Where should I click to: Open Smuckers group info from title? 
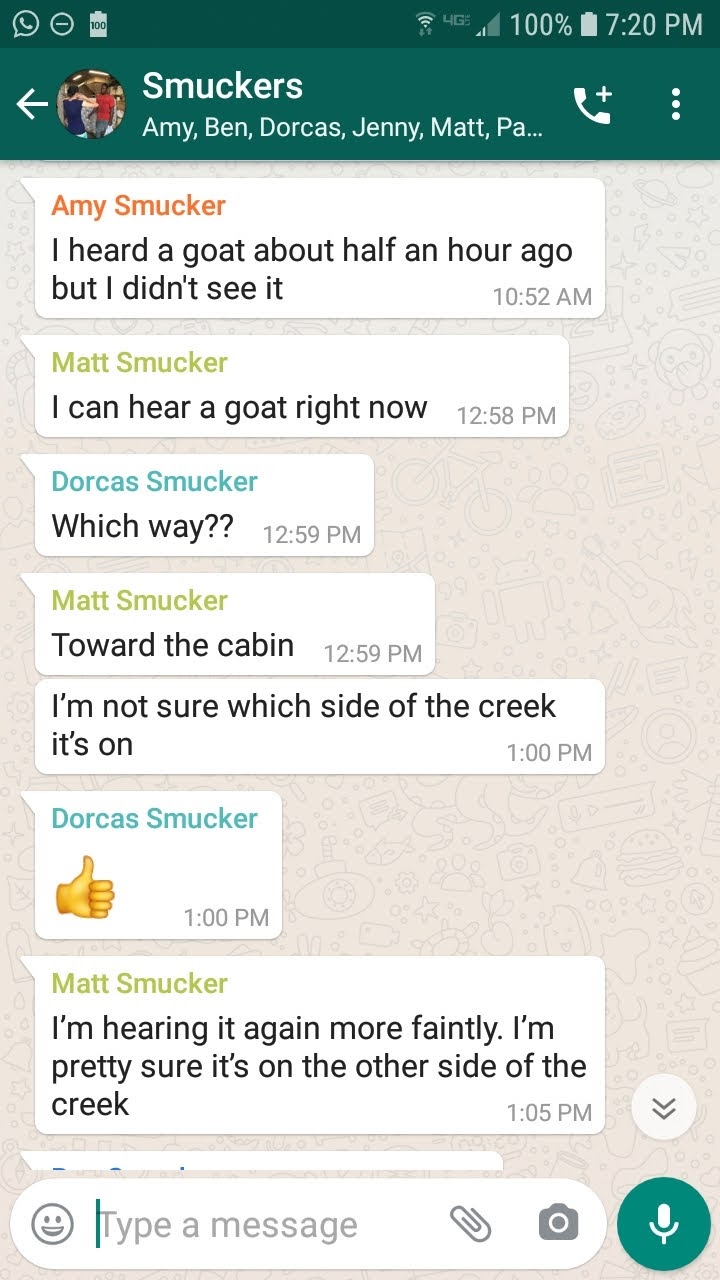(222, 86)
